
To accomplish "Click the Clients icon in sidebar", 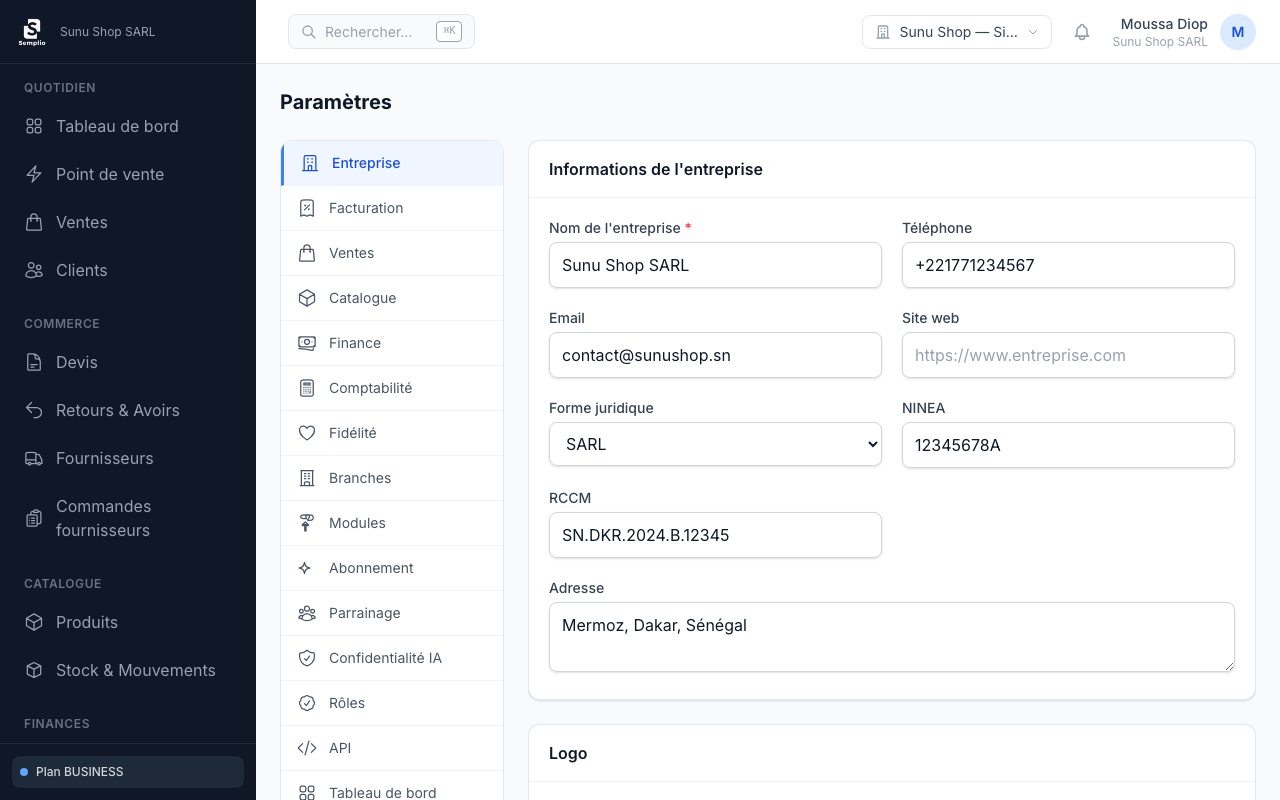I will tap(32, 270).
